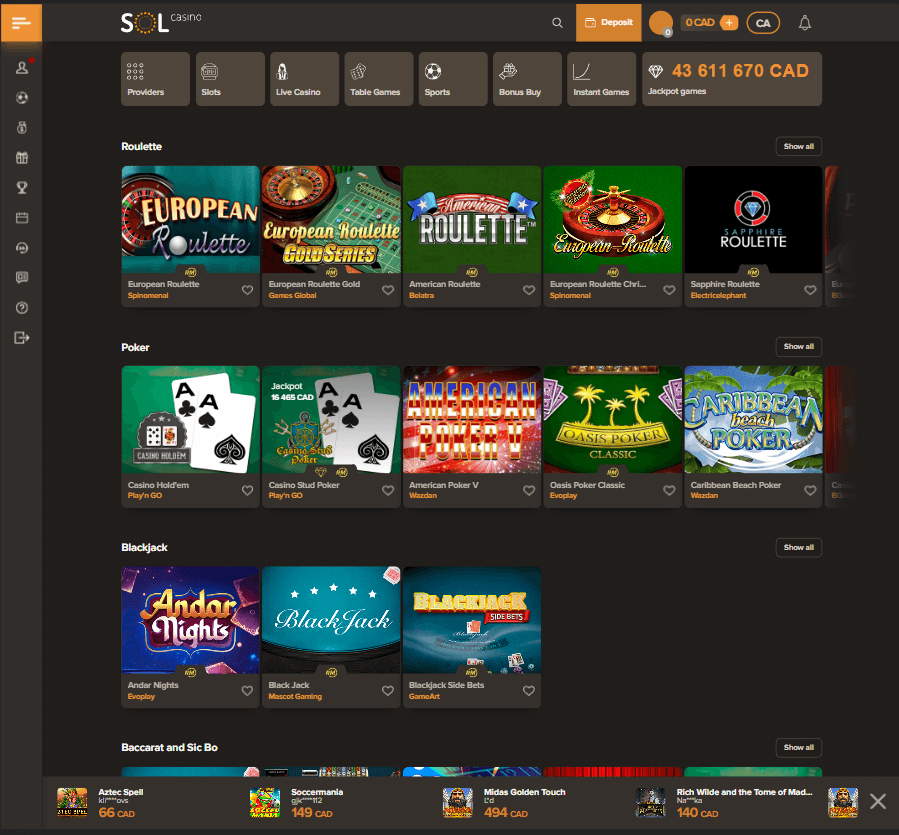899x835 pixels.
Task: Click the 0 CAD balance
Action: coord(700,23)
